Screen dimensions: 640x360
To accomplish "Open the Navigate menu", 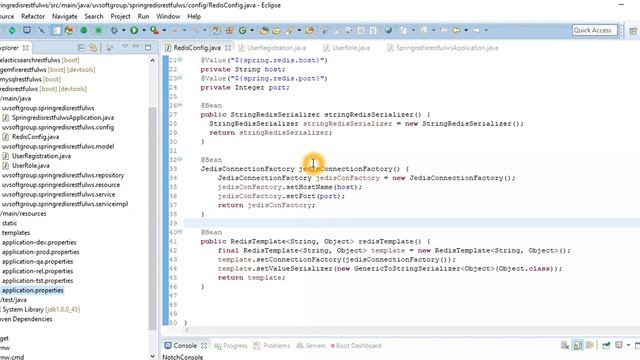I will [x=64, y=16].
